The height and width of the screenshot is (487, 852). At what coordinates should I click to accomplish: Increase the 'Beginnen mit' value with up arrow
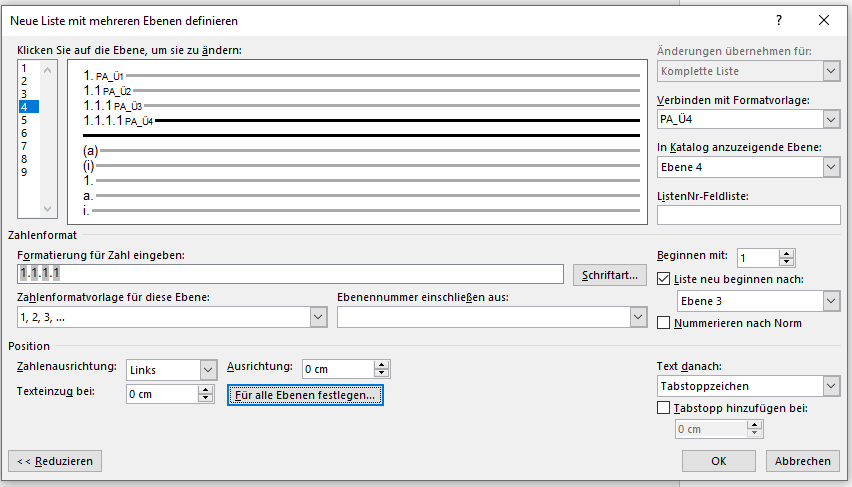786,253
